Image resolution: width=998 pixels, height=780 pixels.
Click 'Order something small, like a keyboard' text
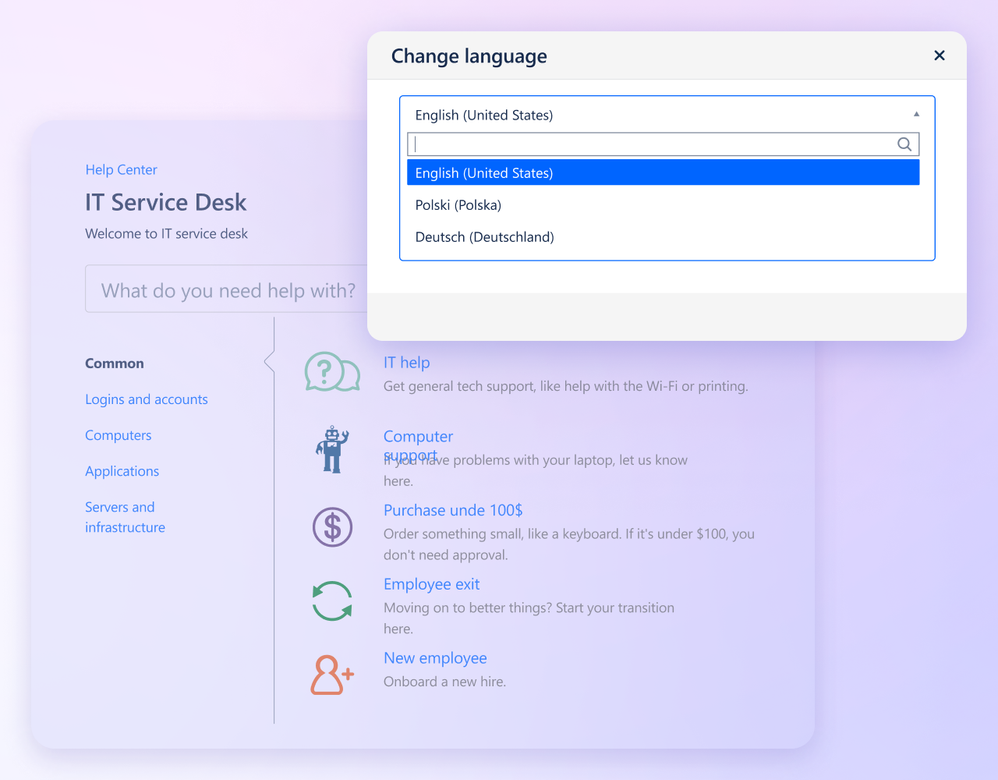tap(502, 534)
